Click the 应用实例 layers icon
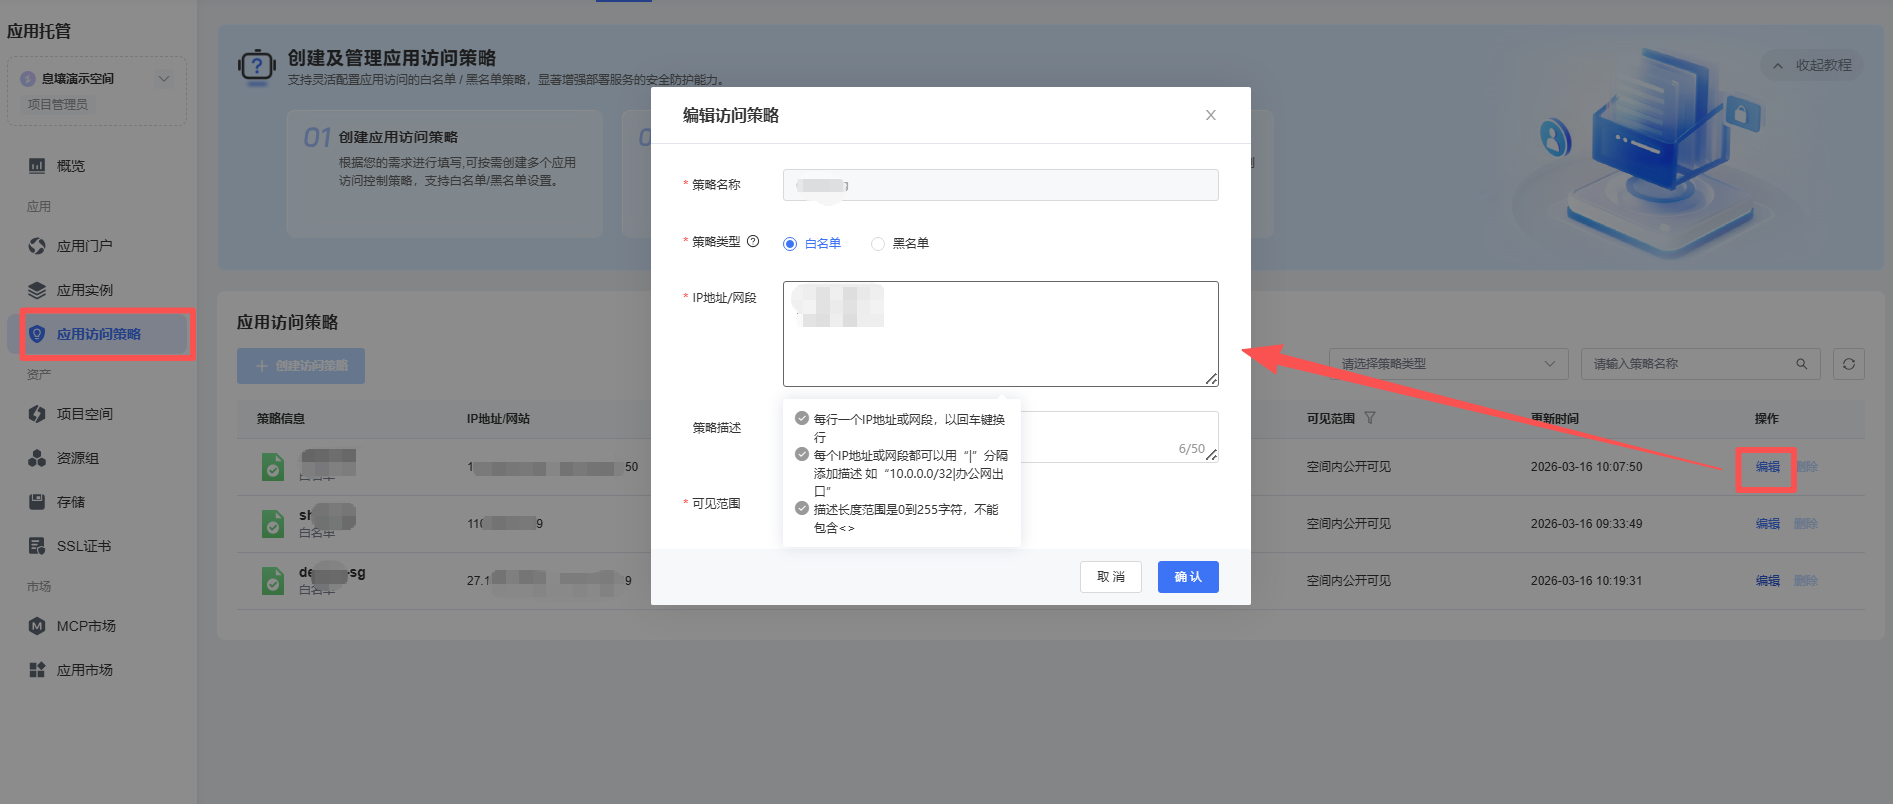1893x804 pixels. [37, 290]
